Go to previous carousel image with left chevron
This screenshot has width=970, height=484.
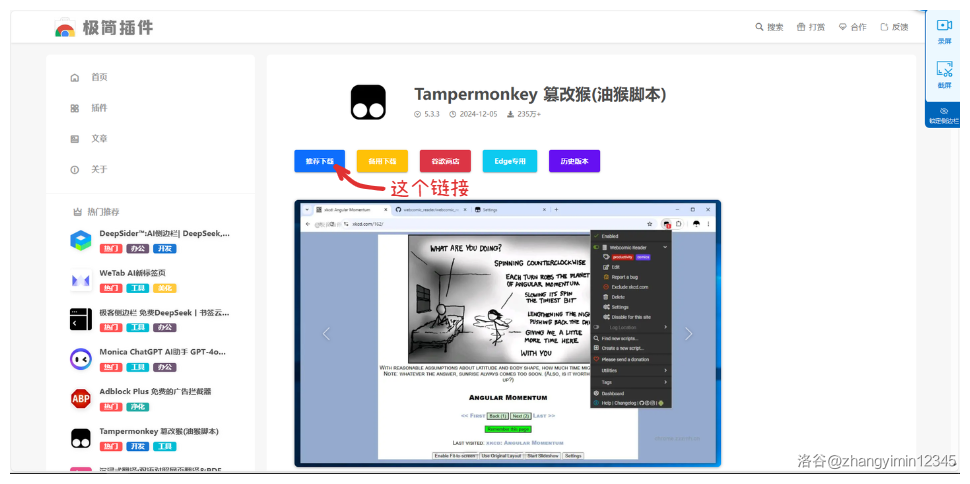tap(326, 334)
